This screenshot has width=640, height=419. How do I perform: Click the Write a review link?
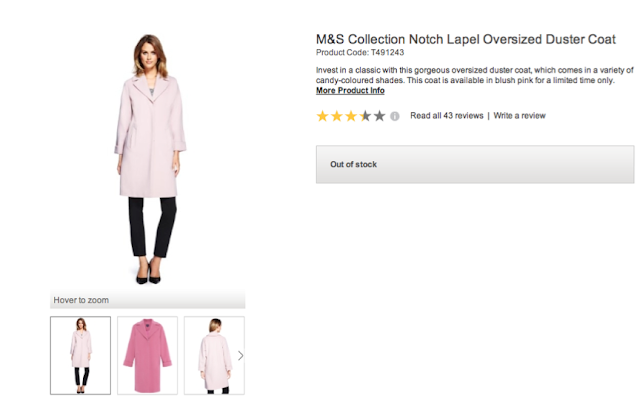(519, 116)
